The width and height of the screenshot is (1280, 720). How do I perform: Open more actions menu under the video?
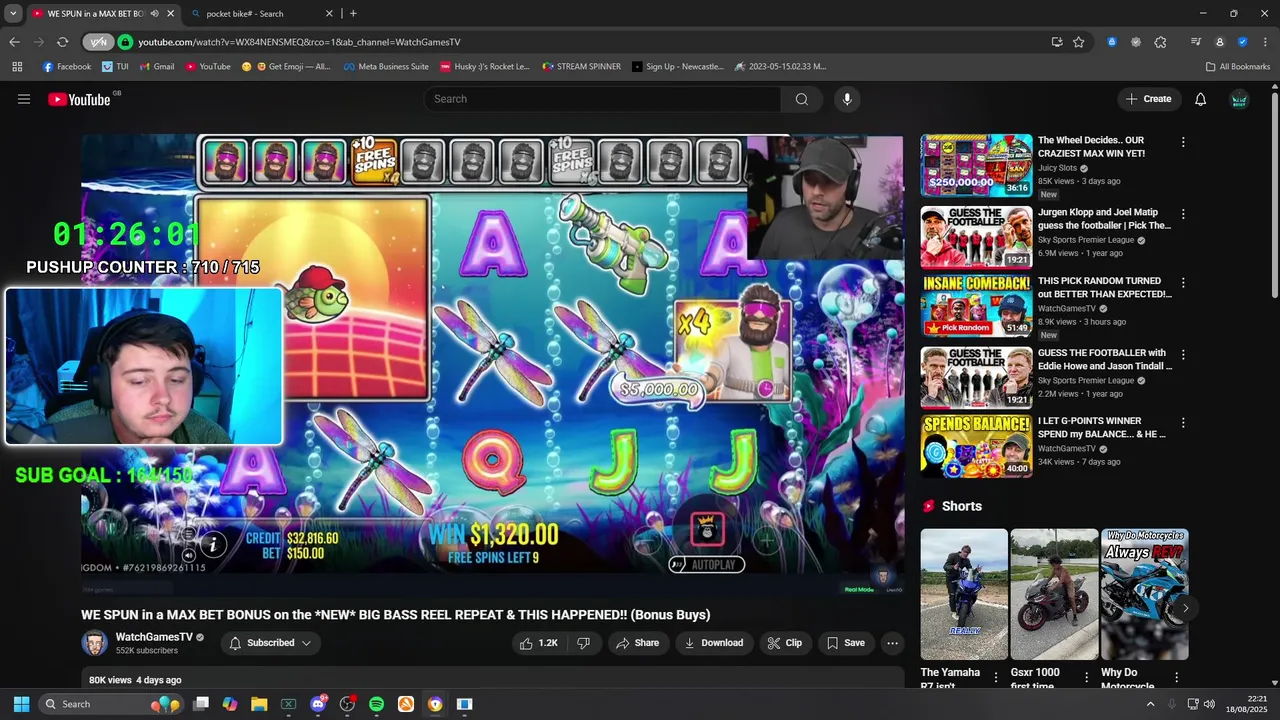point(892,643)
